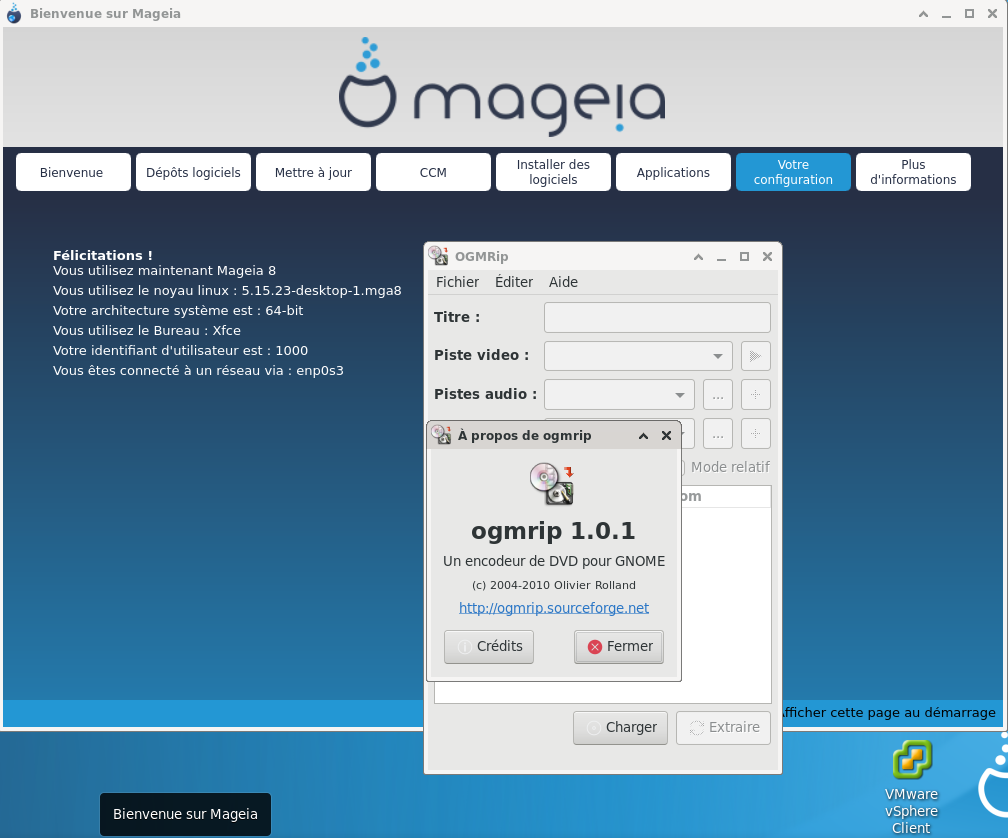1008x838 pixels.
Task: Roll up the OGMRip main window
Action: [x=698, y=256]
